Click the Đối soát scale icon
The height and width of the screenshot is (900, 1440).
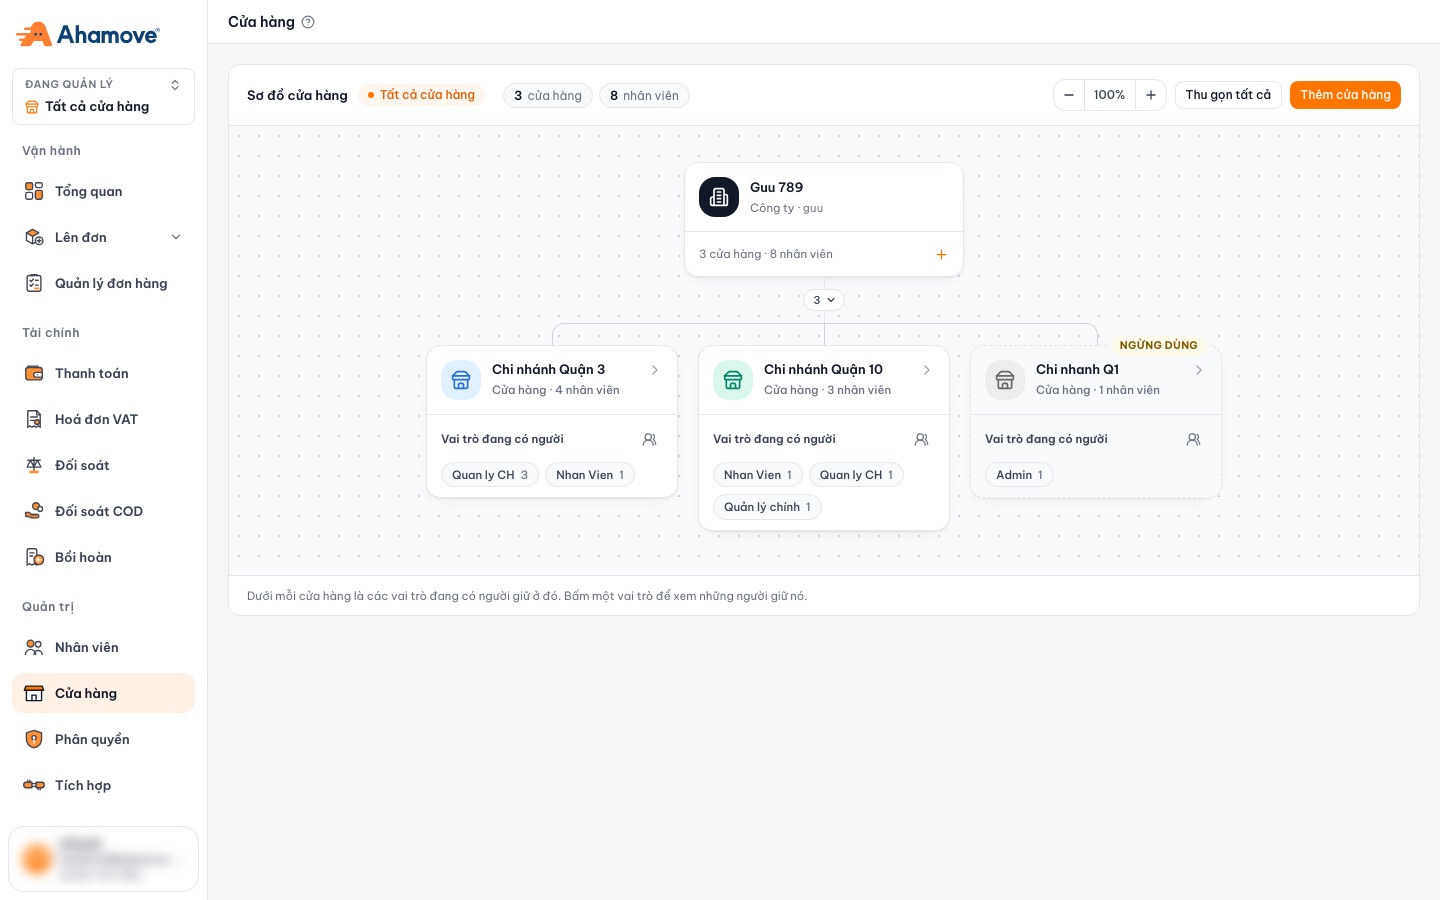[34, 465]
